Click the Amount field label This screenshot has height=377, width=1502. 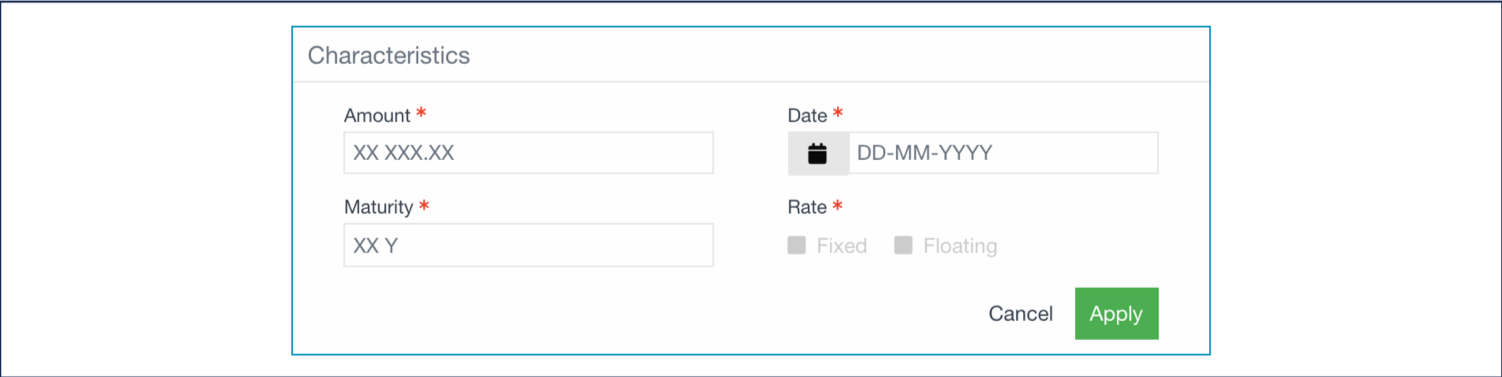[x=377, y=115]
